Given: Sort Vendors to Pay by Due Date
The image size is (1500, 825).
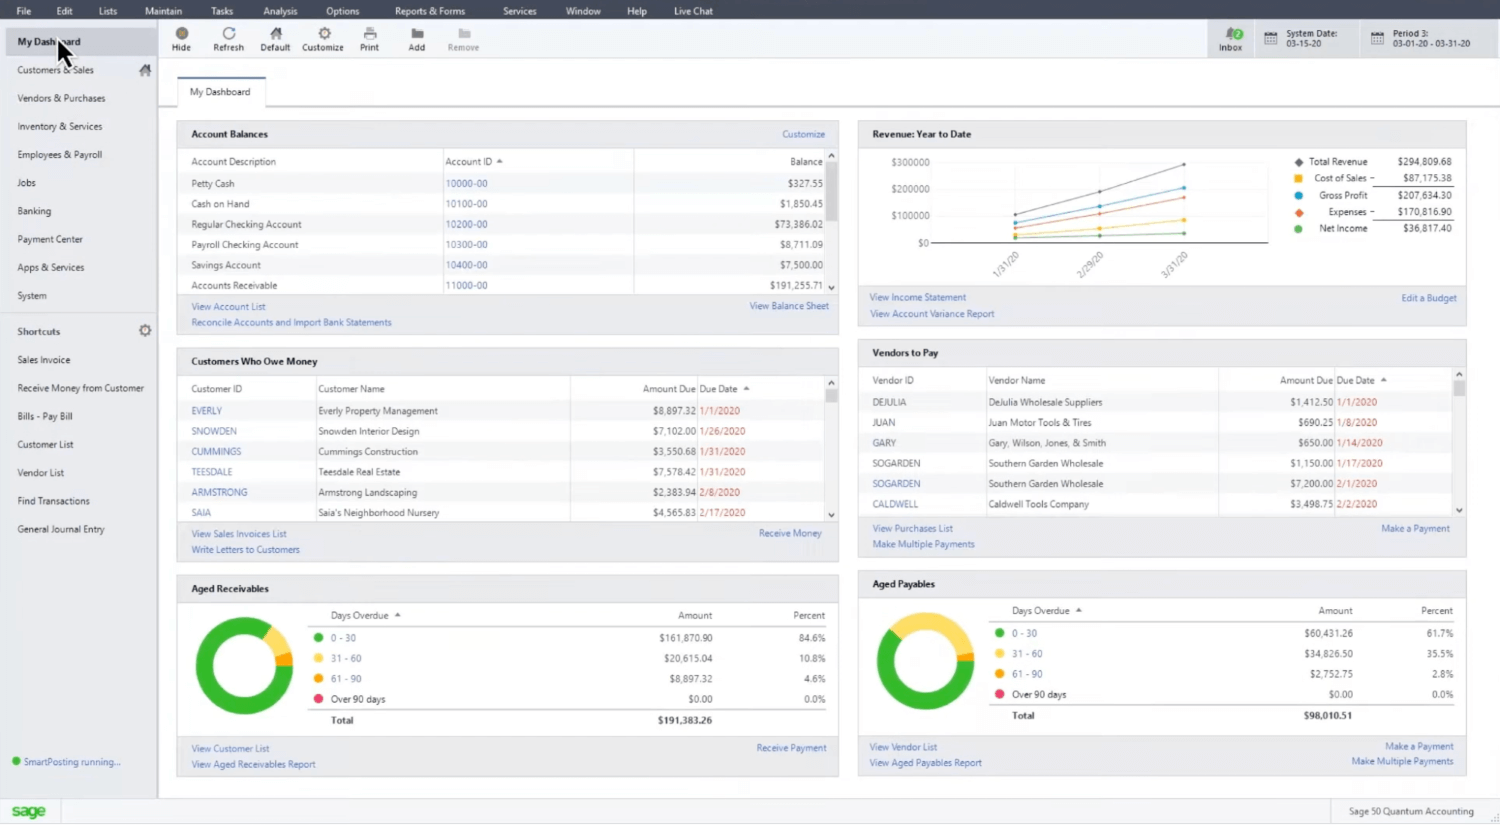Looking at the screenshot, I should (1361, 380).
